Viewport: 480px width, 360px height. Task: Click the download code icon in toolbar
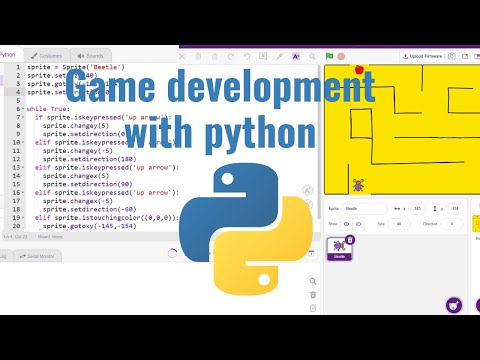click(263, 56)
